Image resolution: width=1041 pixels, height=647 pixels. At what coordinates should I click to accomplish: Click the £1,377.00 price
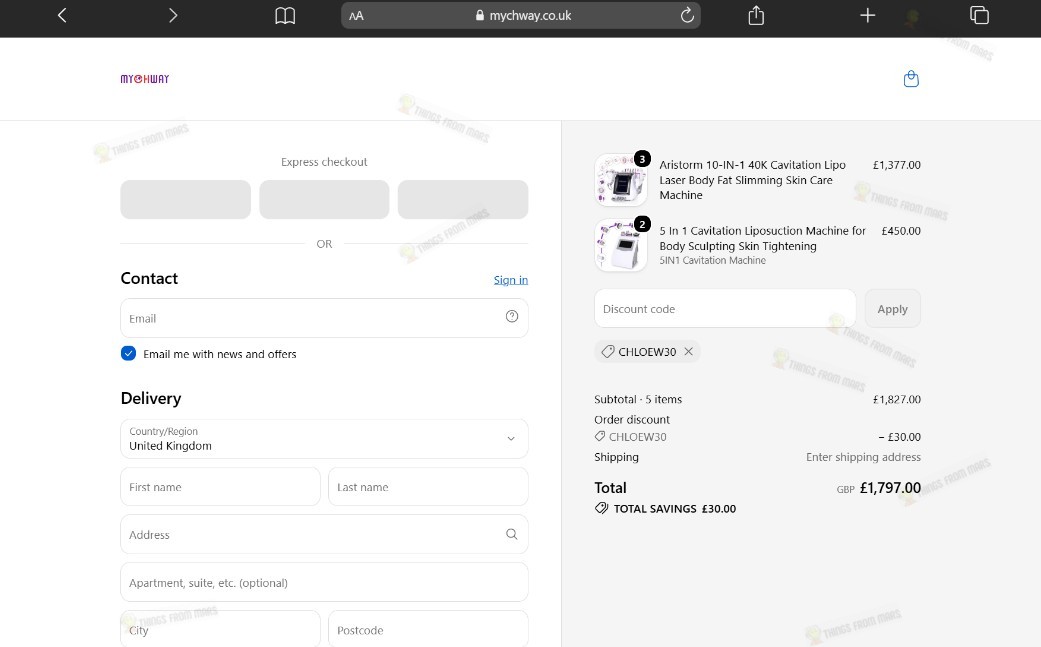click(896, 165)
